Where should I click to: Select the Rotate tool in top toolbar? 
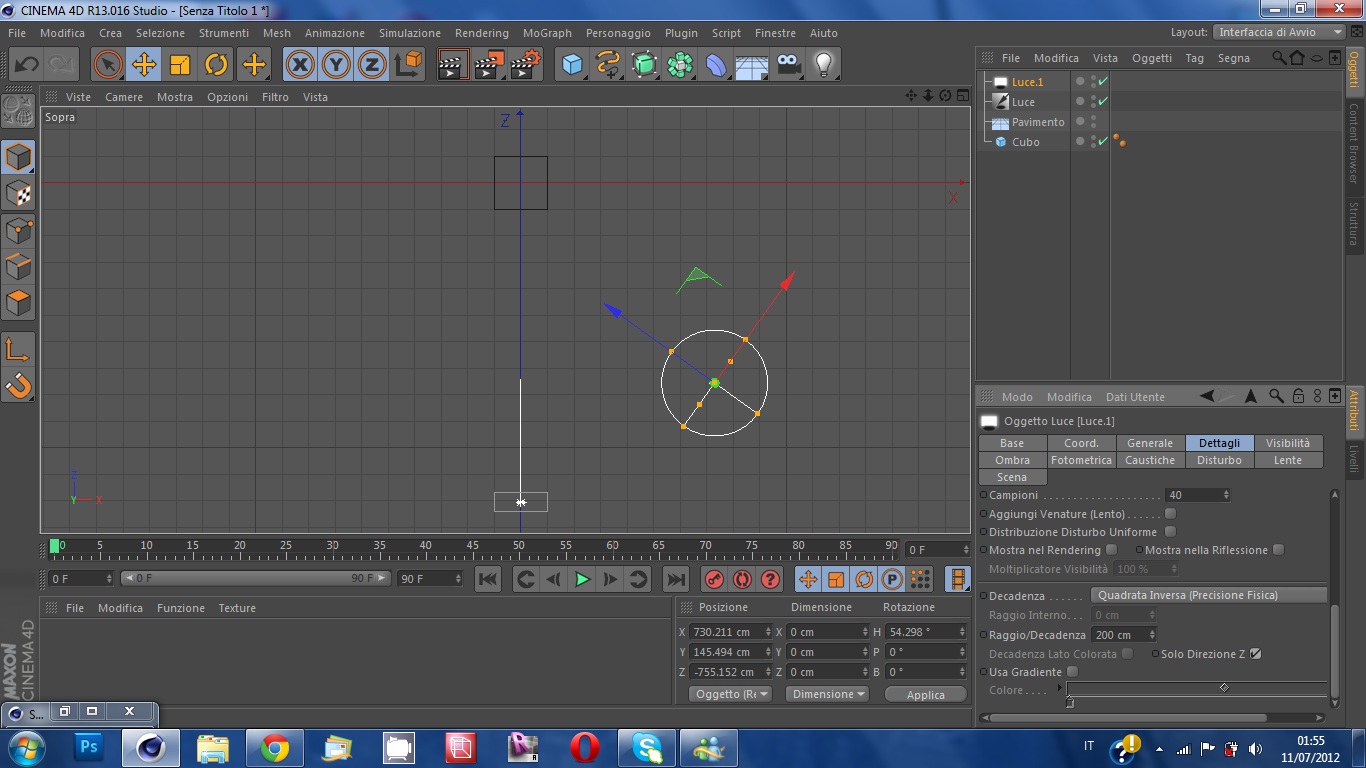click(216, 65)
